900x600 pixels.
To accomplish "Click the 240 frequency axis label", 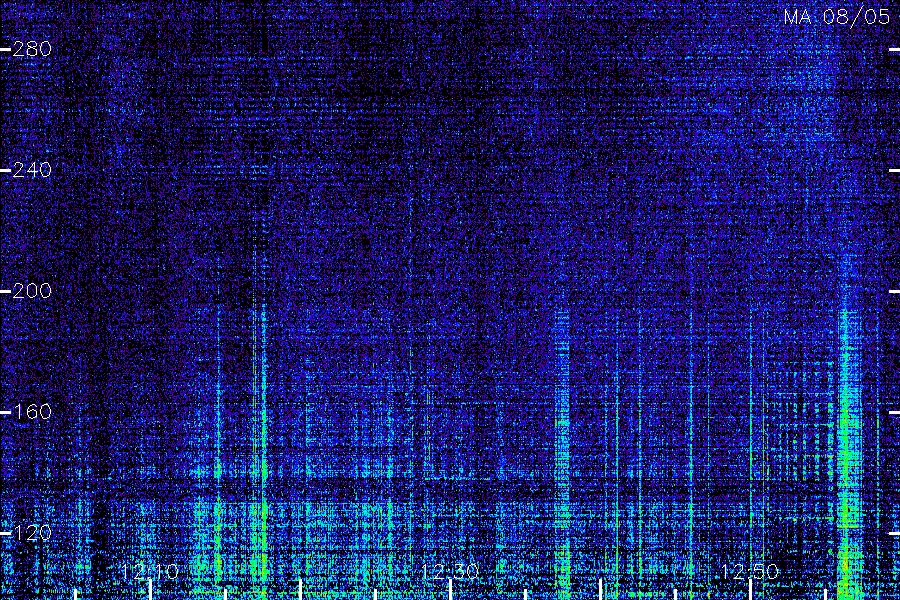I will (x=32, y=170).
